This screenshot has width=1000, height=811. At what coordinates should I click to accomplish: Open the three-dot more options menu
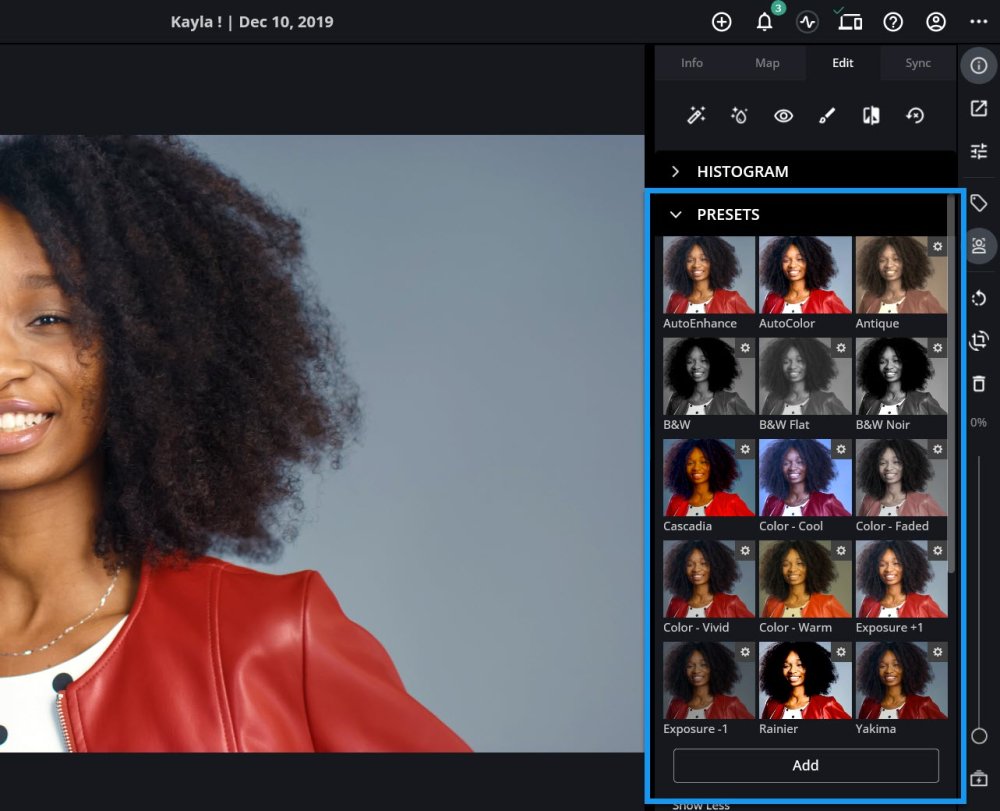[x=978, y=22]
